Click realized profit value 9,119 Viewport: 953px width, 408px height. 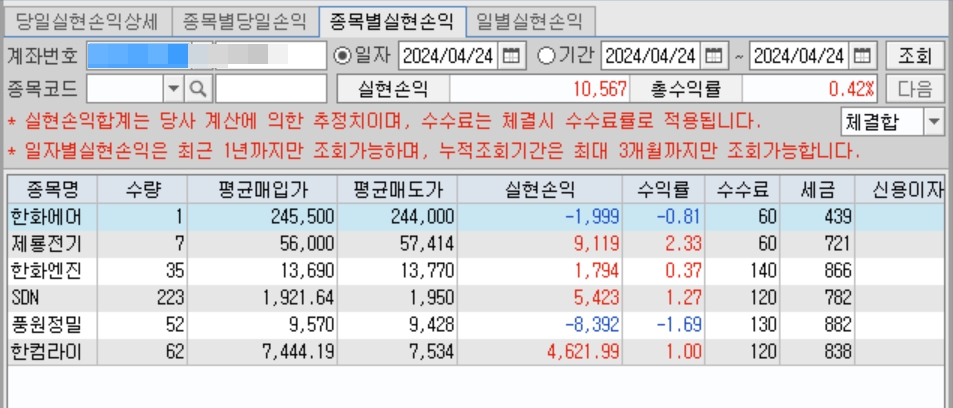pyautogui.click(x=597, y=244)
